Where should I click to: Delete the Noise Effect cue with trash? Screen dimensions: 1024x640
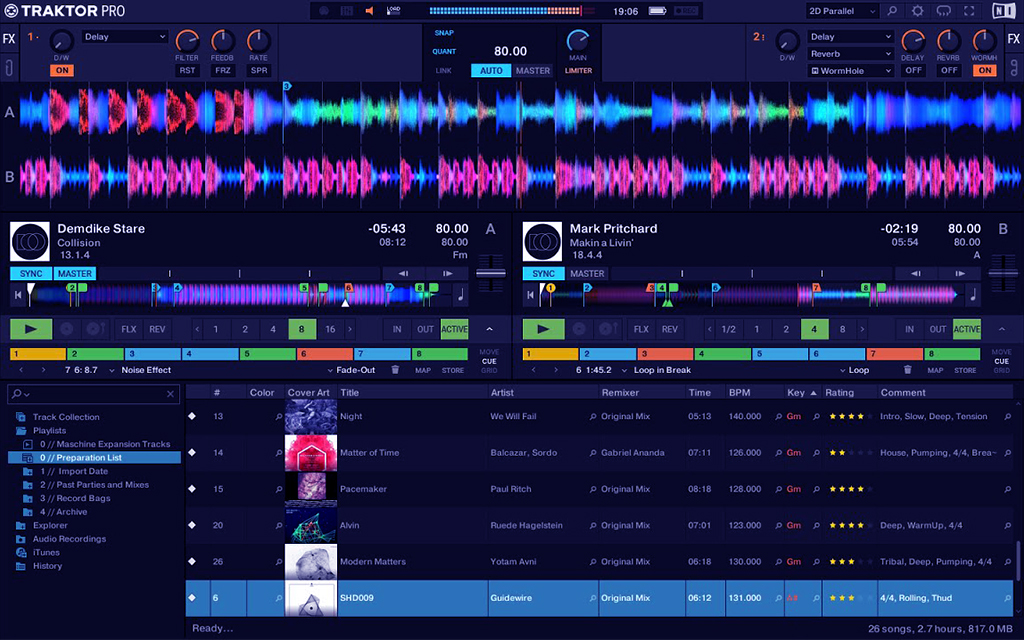click(395, 370)
